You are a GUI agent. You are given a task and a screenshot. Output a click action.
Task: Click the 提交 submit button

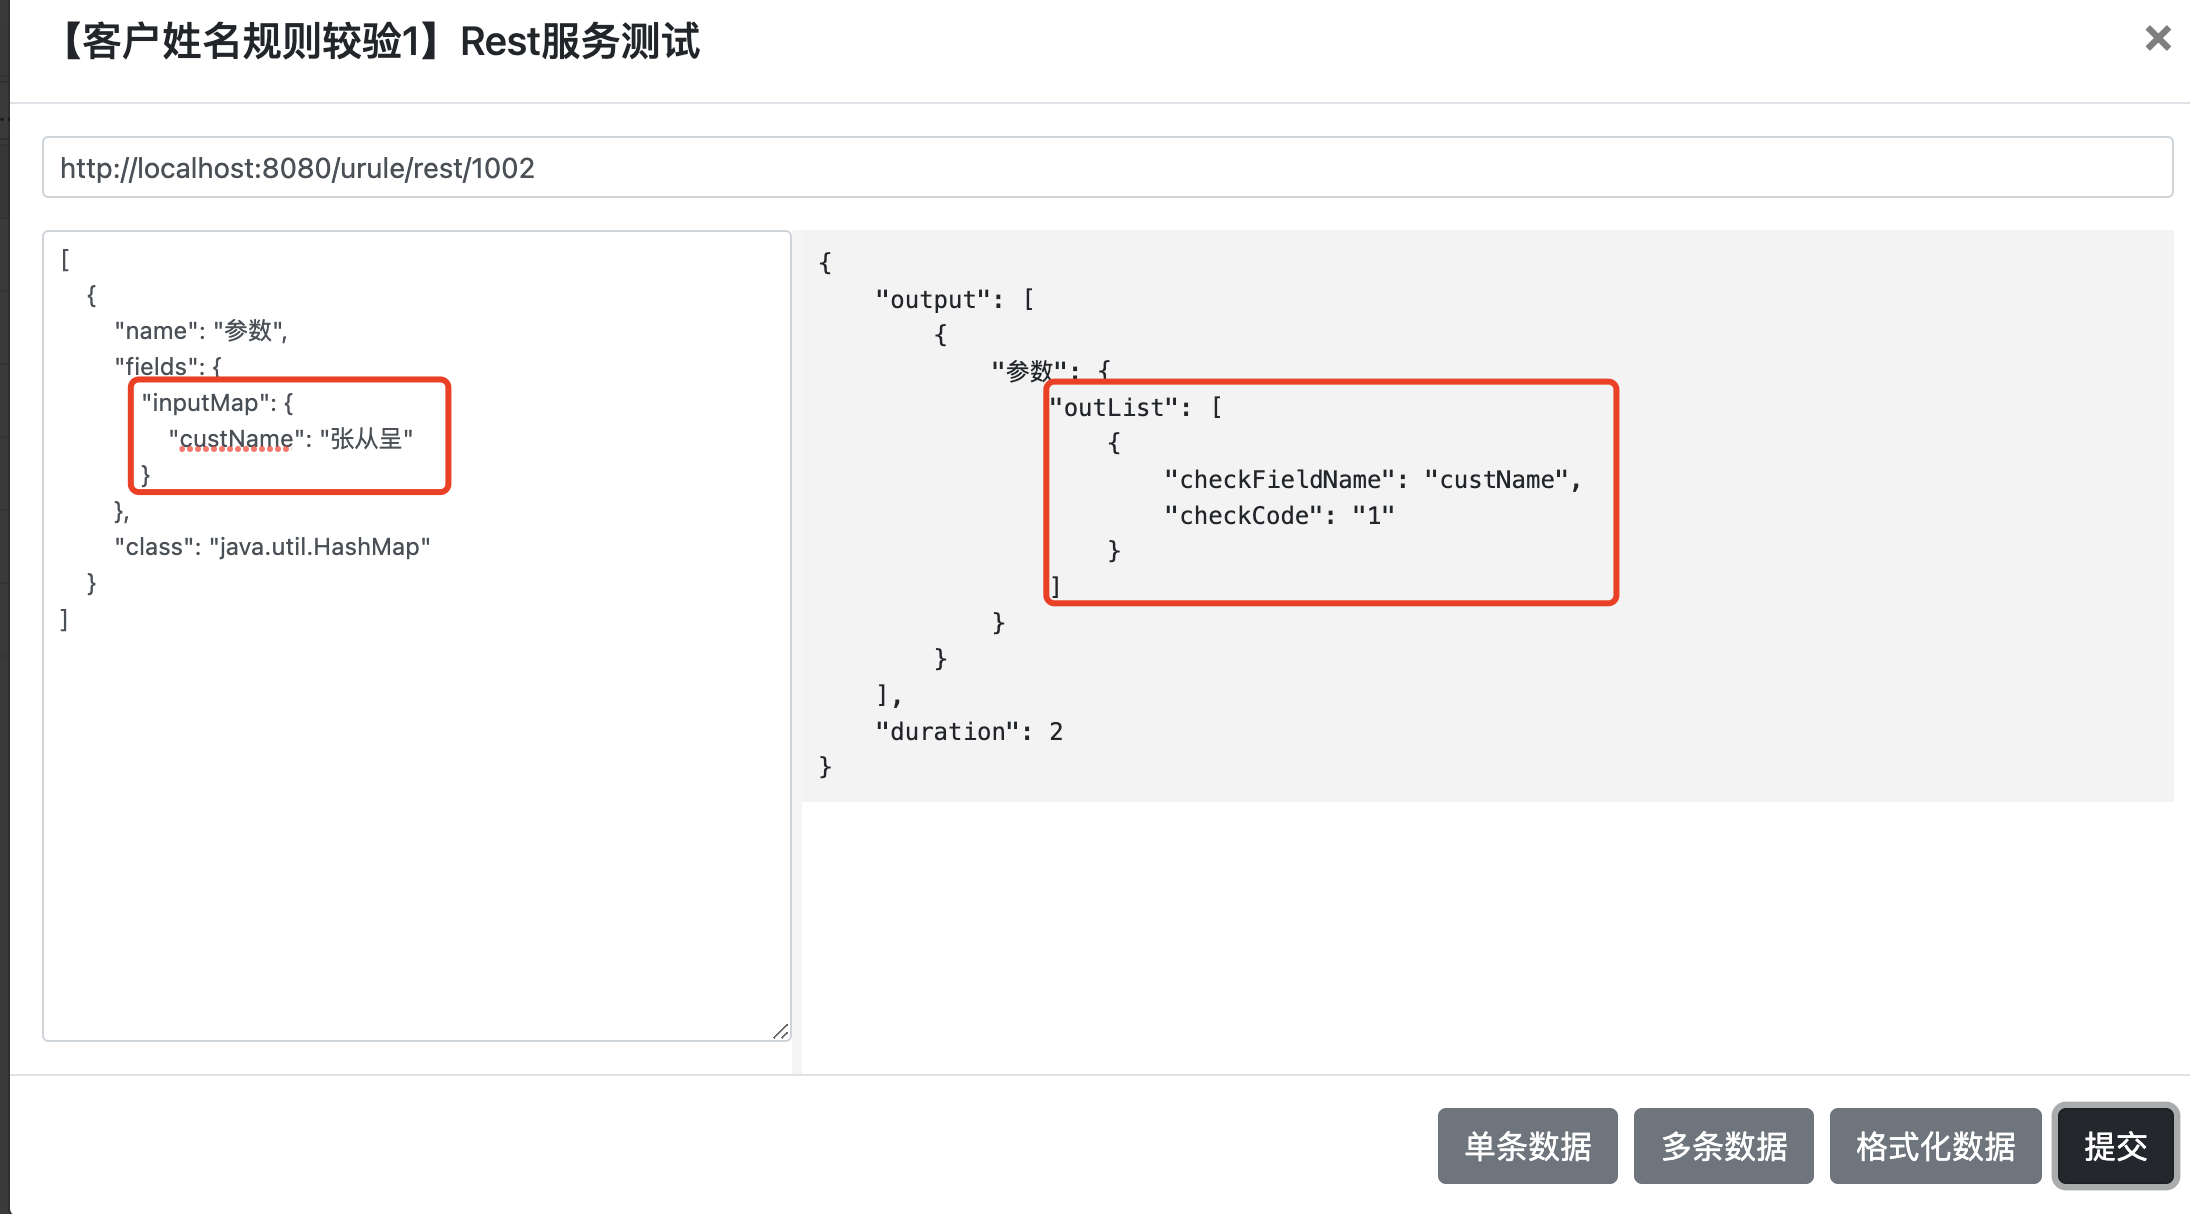2114,1146
